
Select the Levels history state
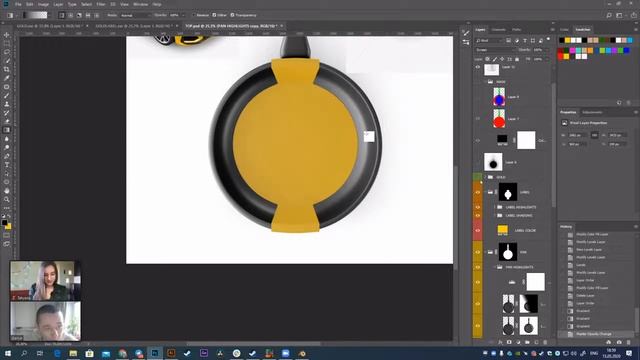581,265
